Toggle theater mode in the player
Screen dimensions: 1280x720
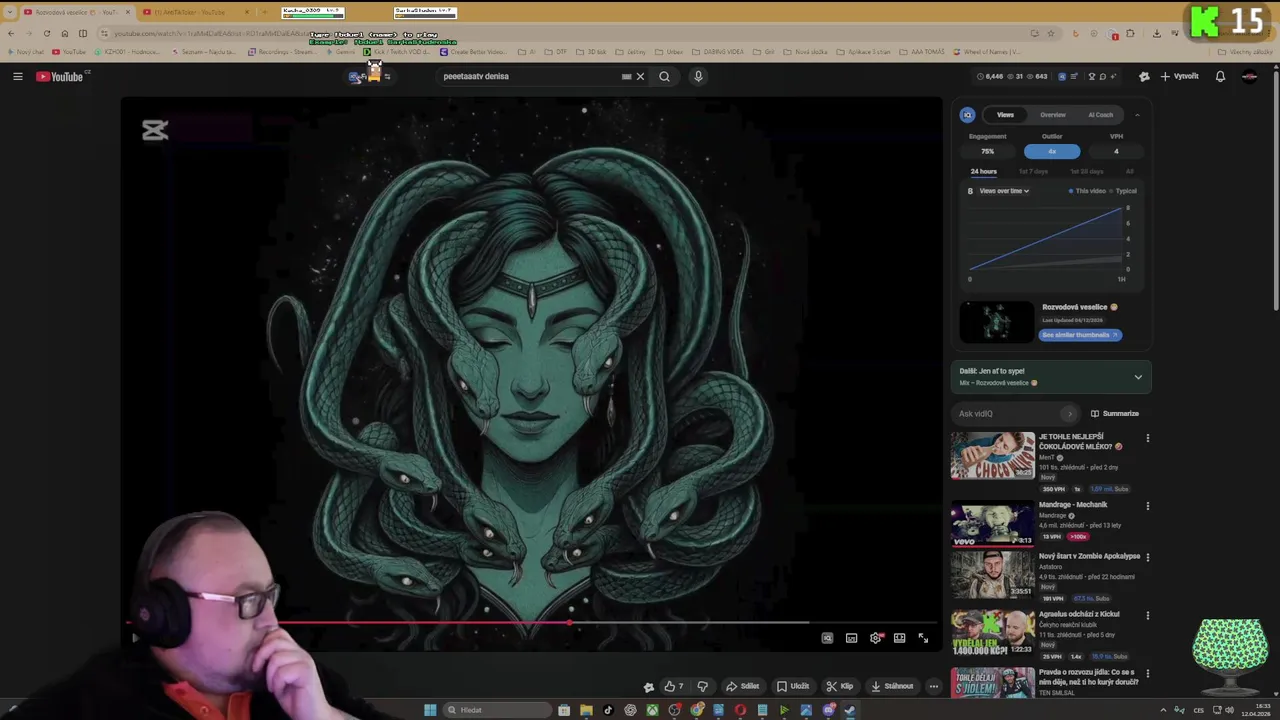(x=899, y=638)
